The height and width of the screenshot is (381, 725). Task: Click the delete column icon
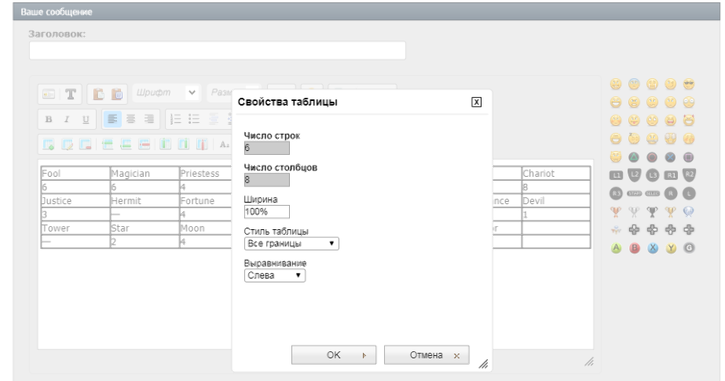pos(202,145)
